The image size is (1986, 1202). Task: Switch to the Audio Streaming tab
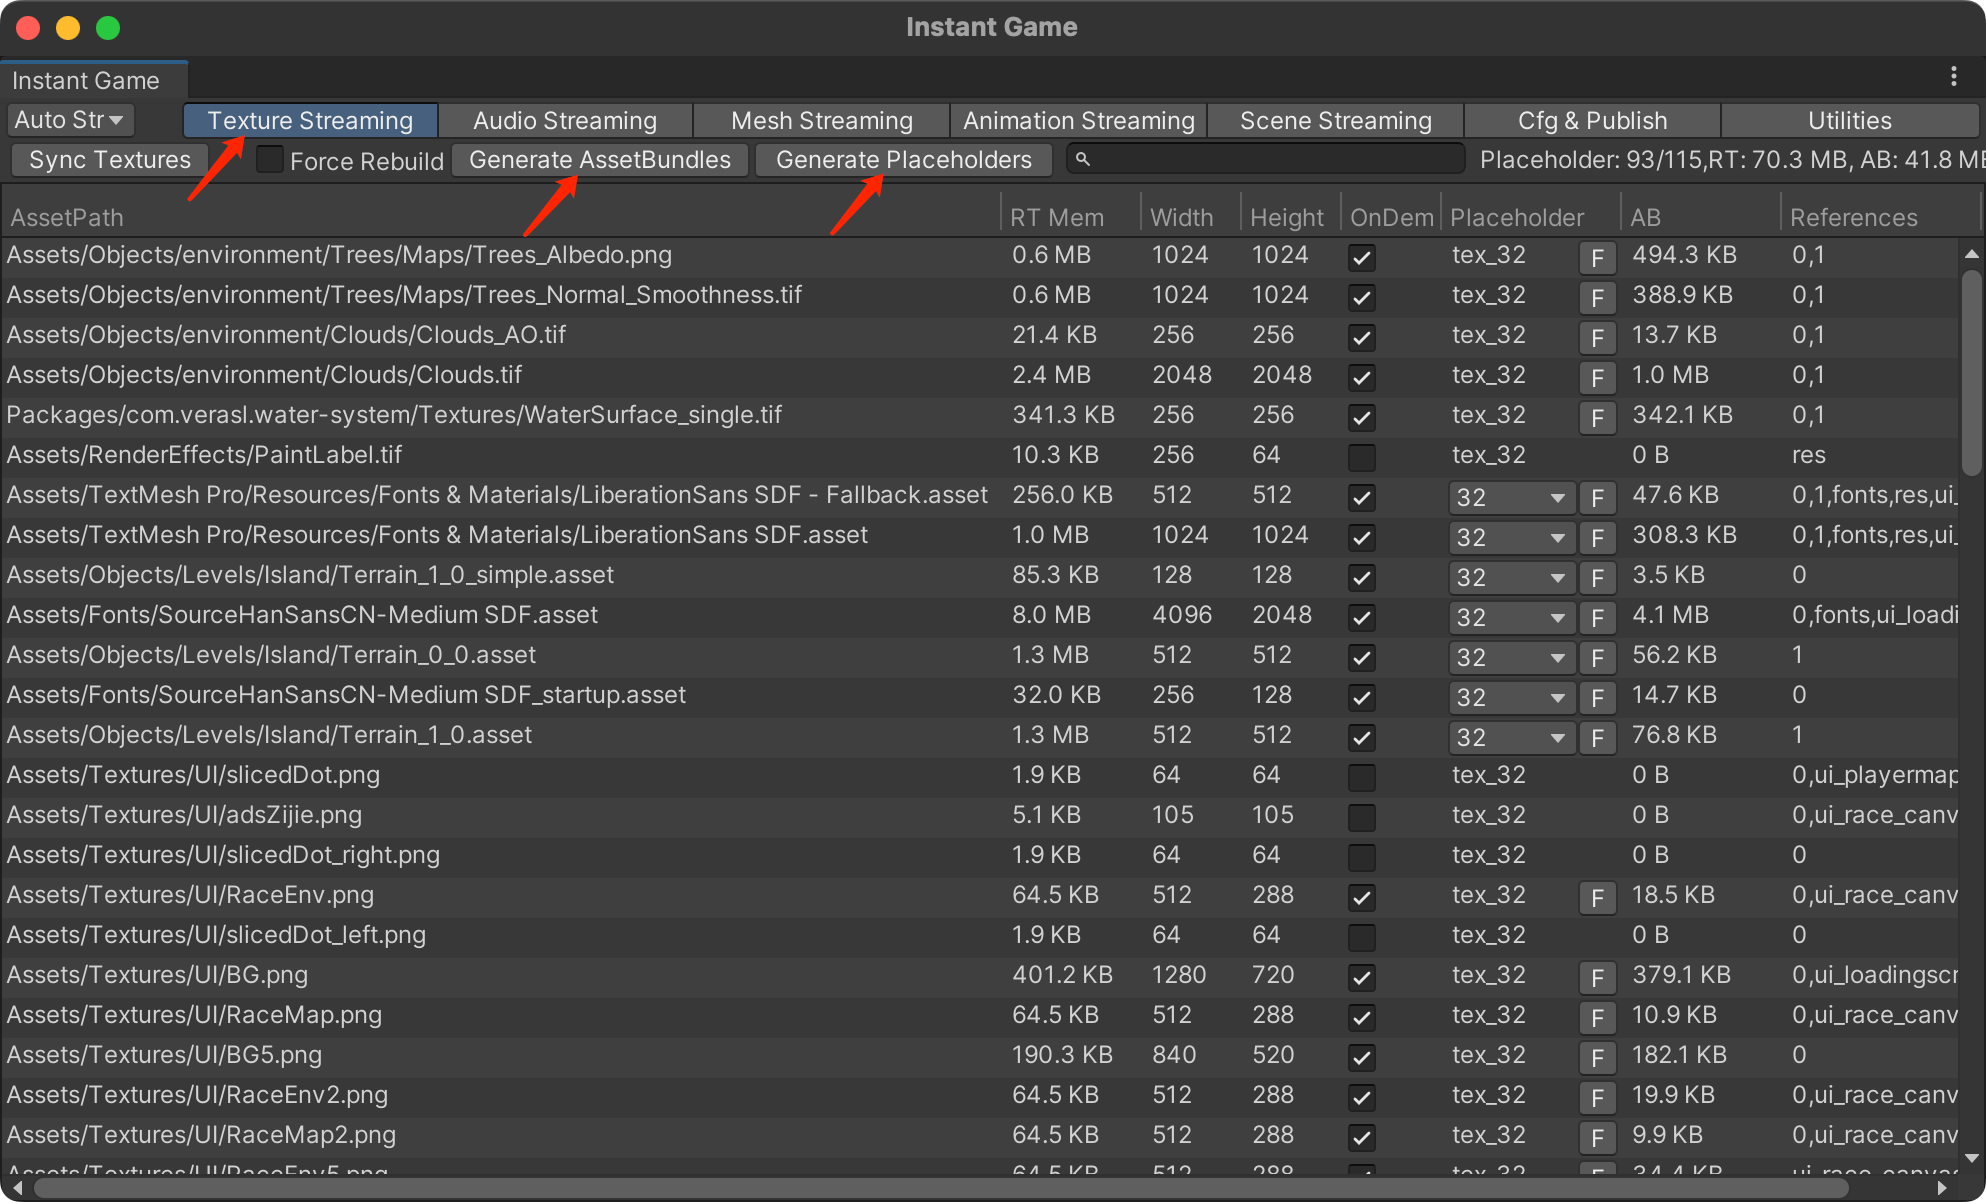(565, 120)
